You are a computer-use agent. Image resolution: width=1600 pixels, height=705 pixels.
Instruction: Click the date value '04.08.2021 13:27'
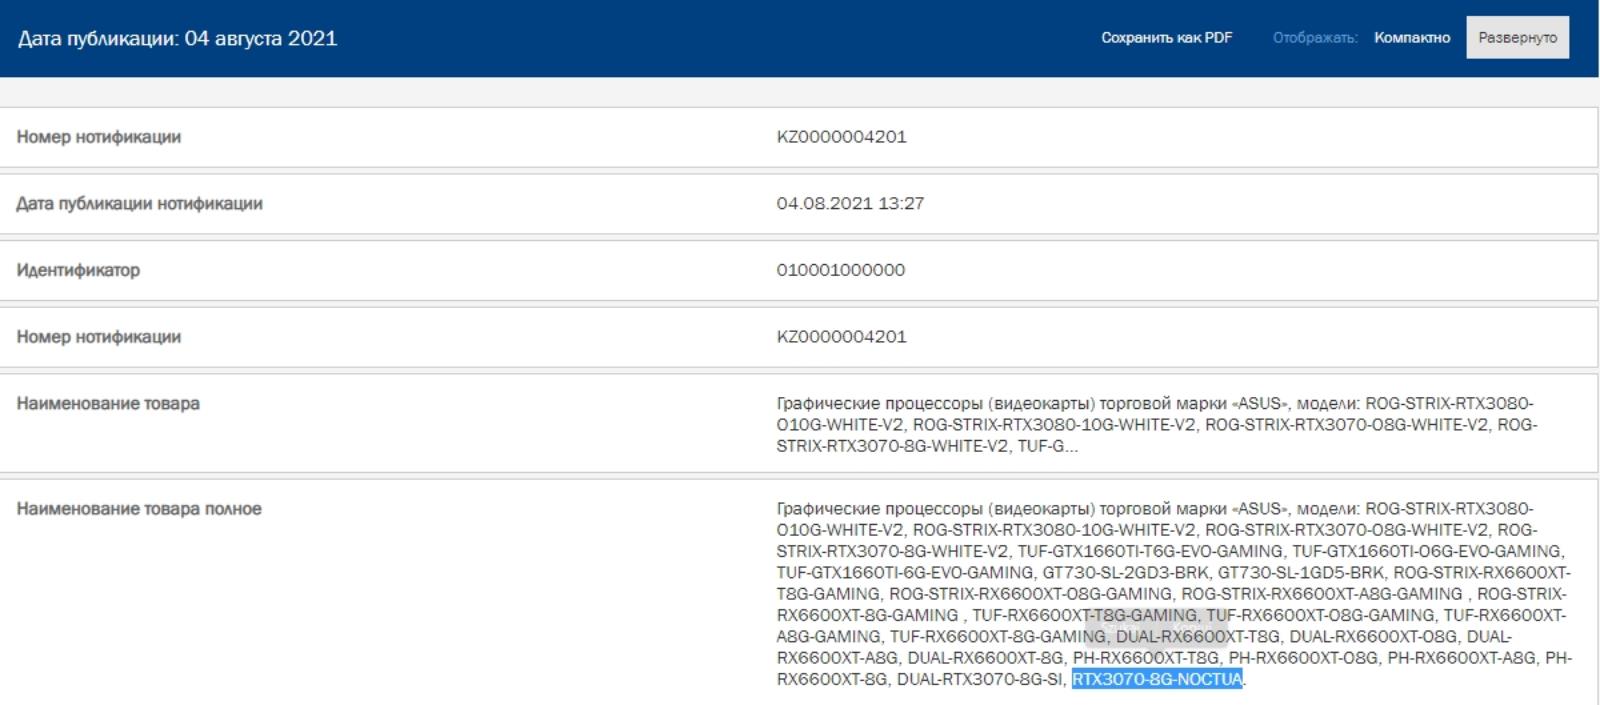click(850, 203)
